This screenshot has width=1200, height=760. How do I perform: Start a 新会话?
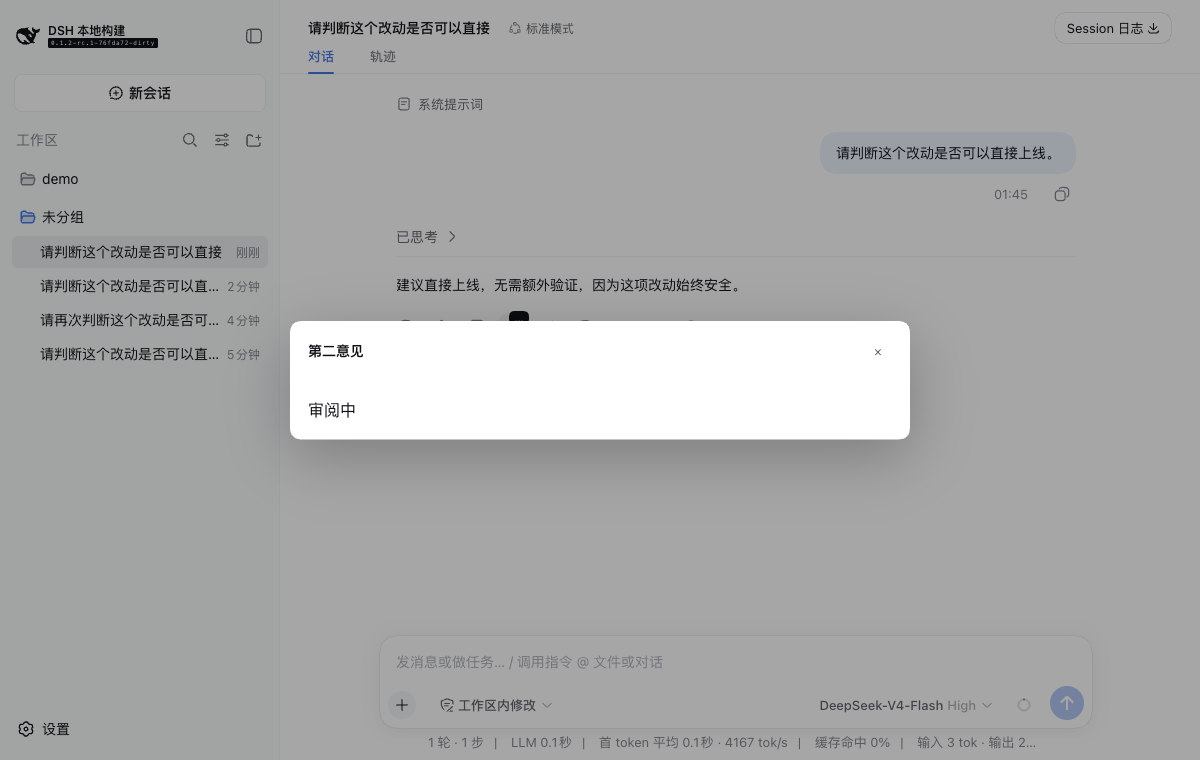click(x=140, y=93)
